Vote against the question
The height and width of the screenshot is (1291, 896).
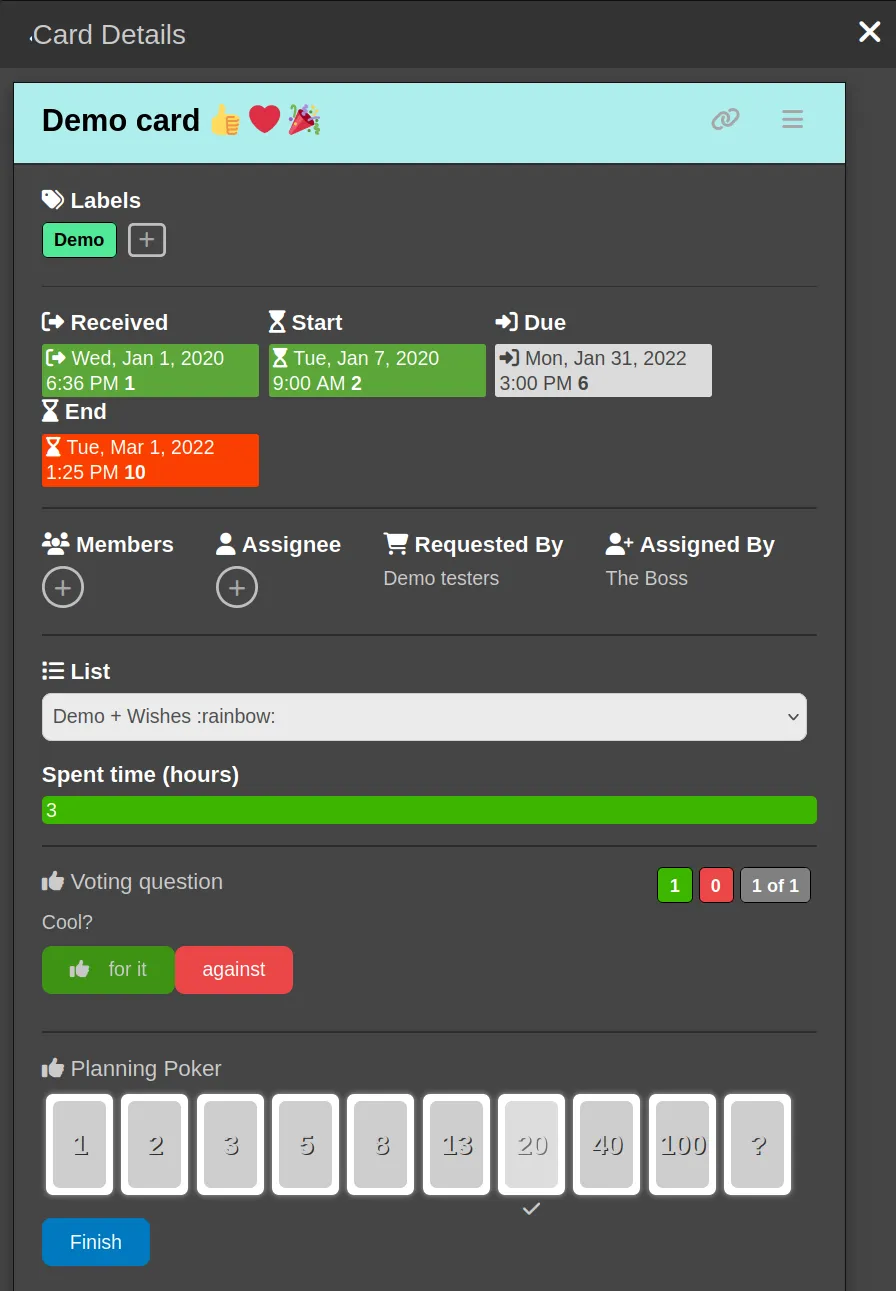[x=234, y=970]
